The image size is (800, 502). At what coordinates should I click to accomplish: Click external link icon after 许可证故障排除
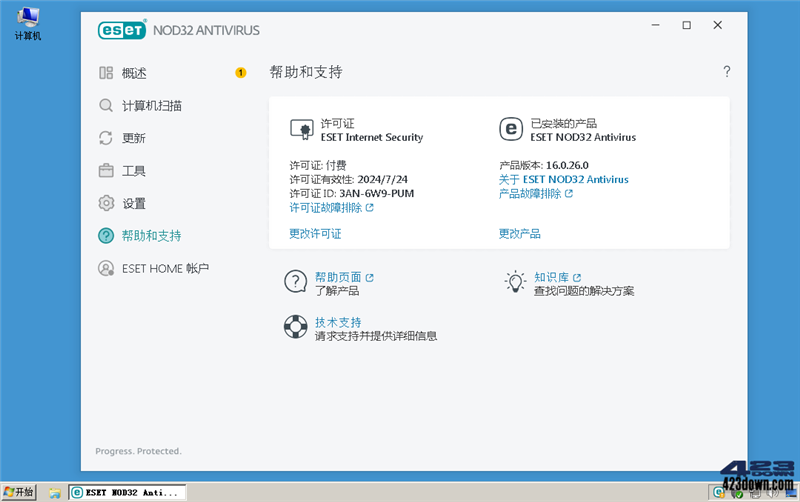370,208
